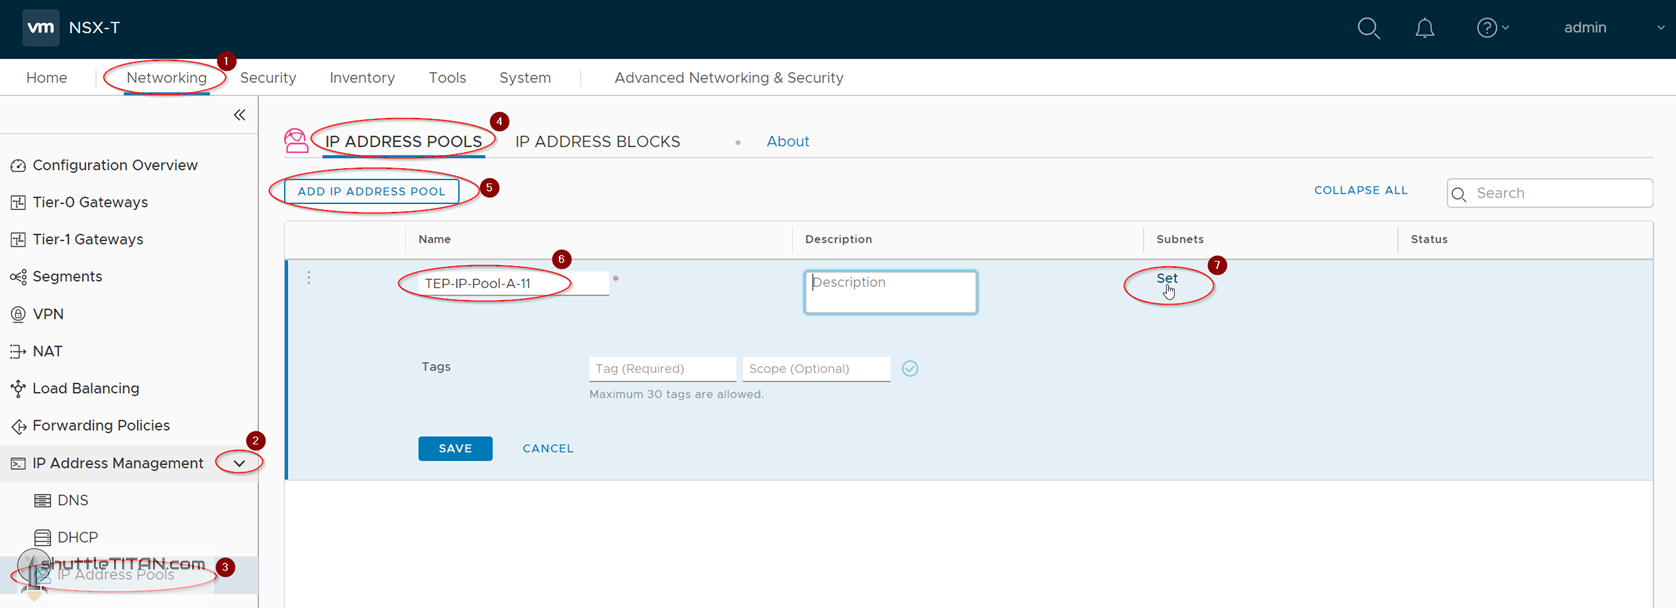The image size is (1676, 608).
Task: Focus the Tag (Required) input
Action: pos(662,369)
